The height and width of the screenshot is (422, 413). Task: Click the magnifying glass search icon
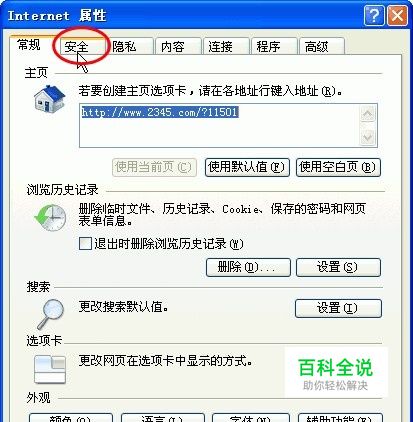click(x=51, y=314)
